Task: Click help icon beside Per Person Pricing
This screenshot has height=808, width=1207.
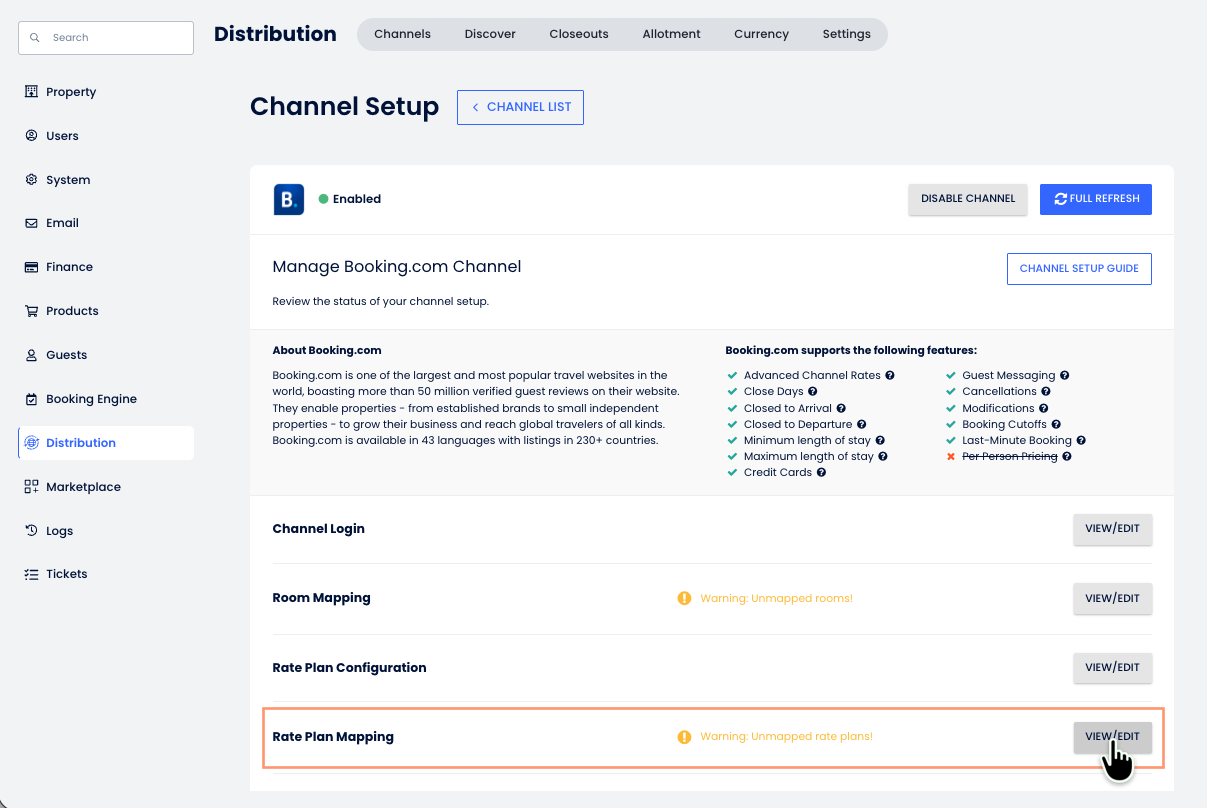Action: (1067, 456)
